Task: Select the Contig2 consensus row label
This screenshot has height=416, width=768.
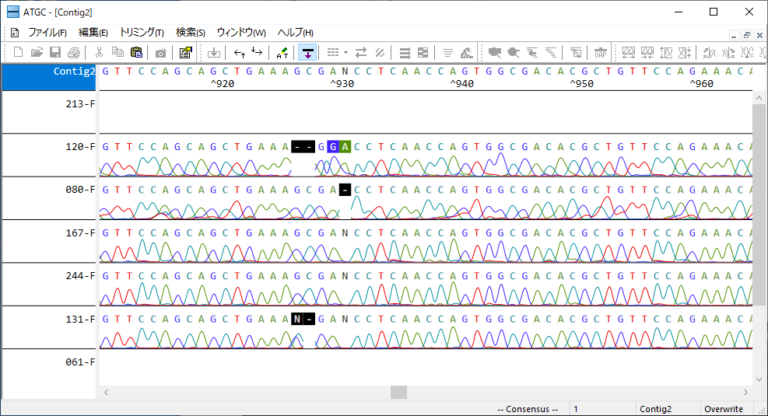Action: [49, 77]
